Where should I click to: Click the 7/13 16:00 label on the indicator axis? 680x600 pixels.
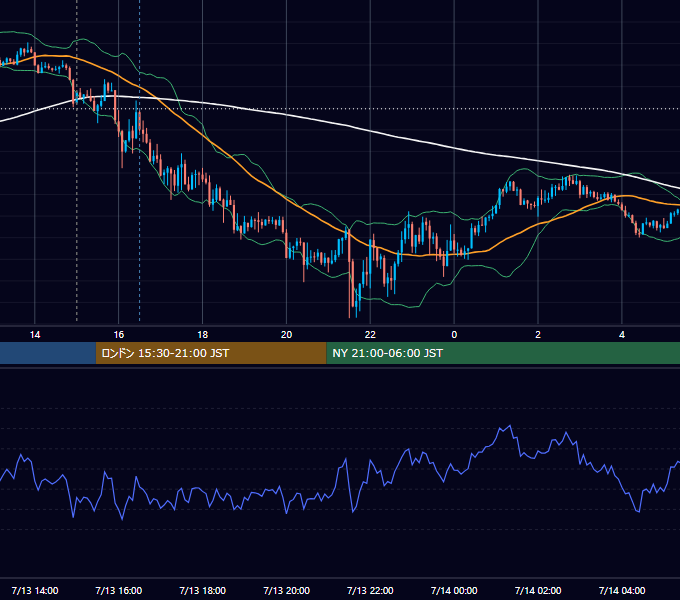118,590
